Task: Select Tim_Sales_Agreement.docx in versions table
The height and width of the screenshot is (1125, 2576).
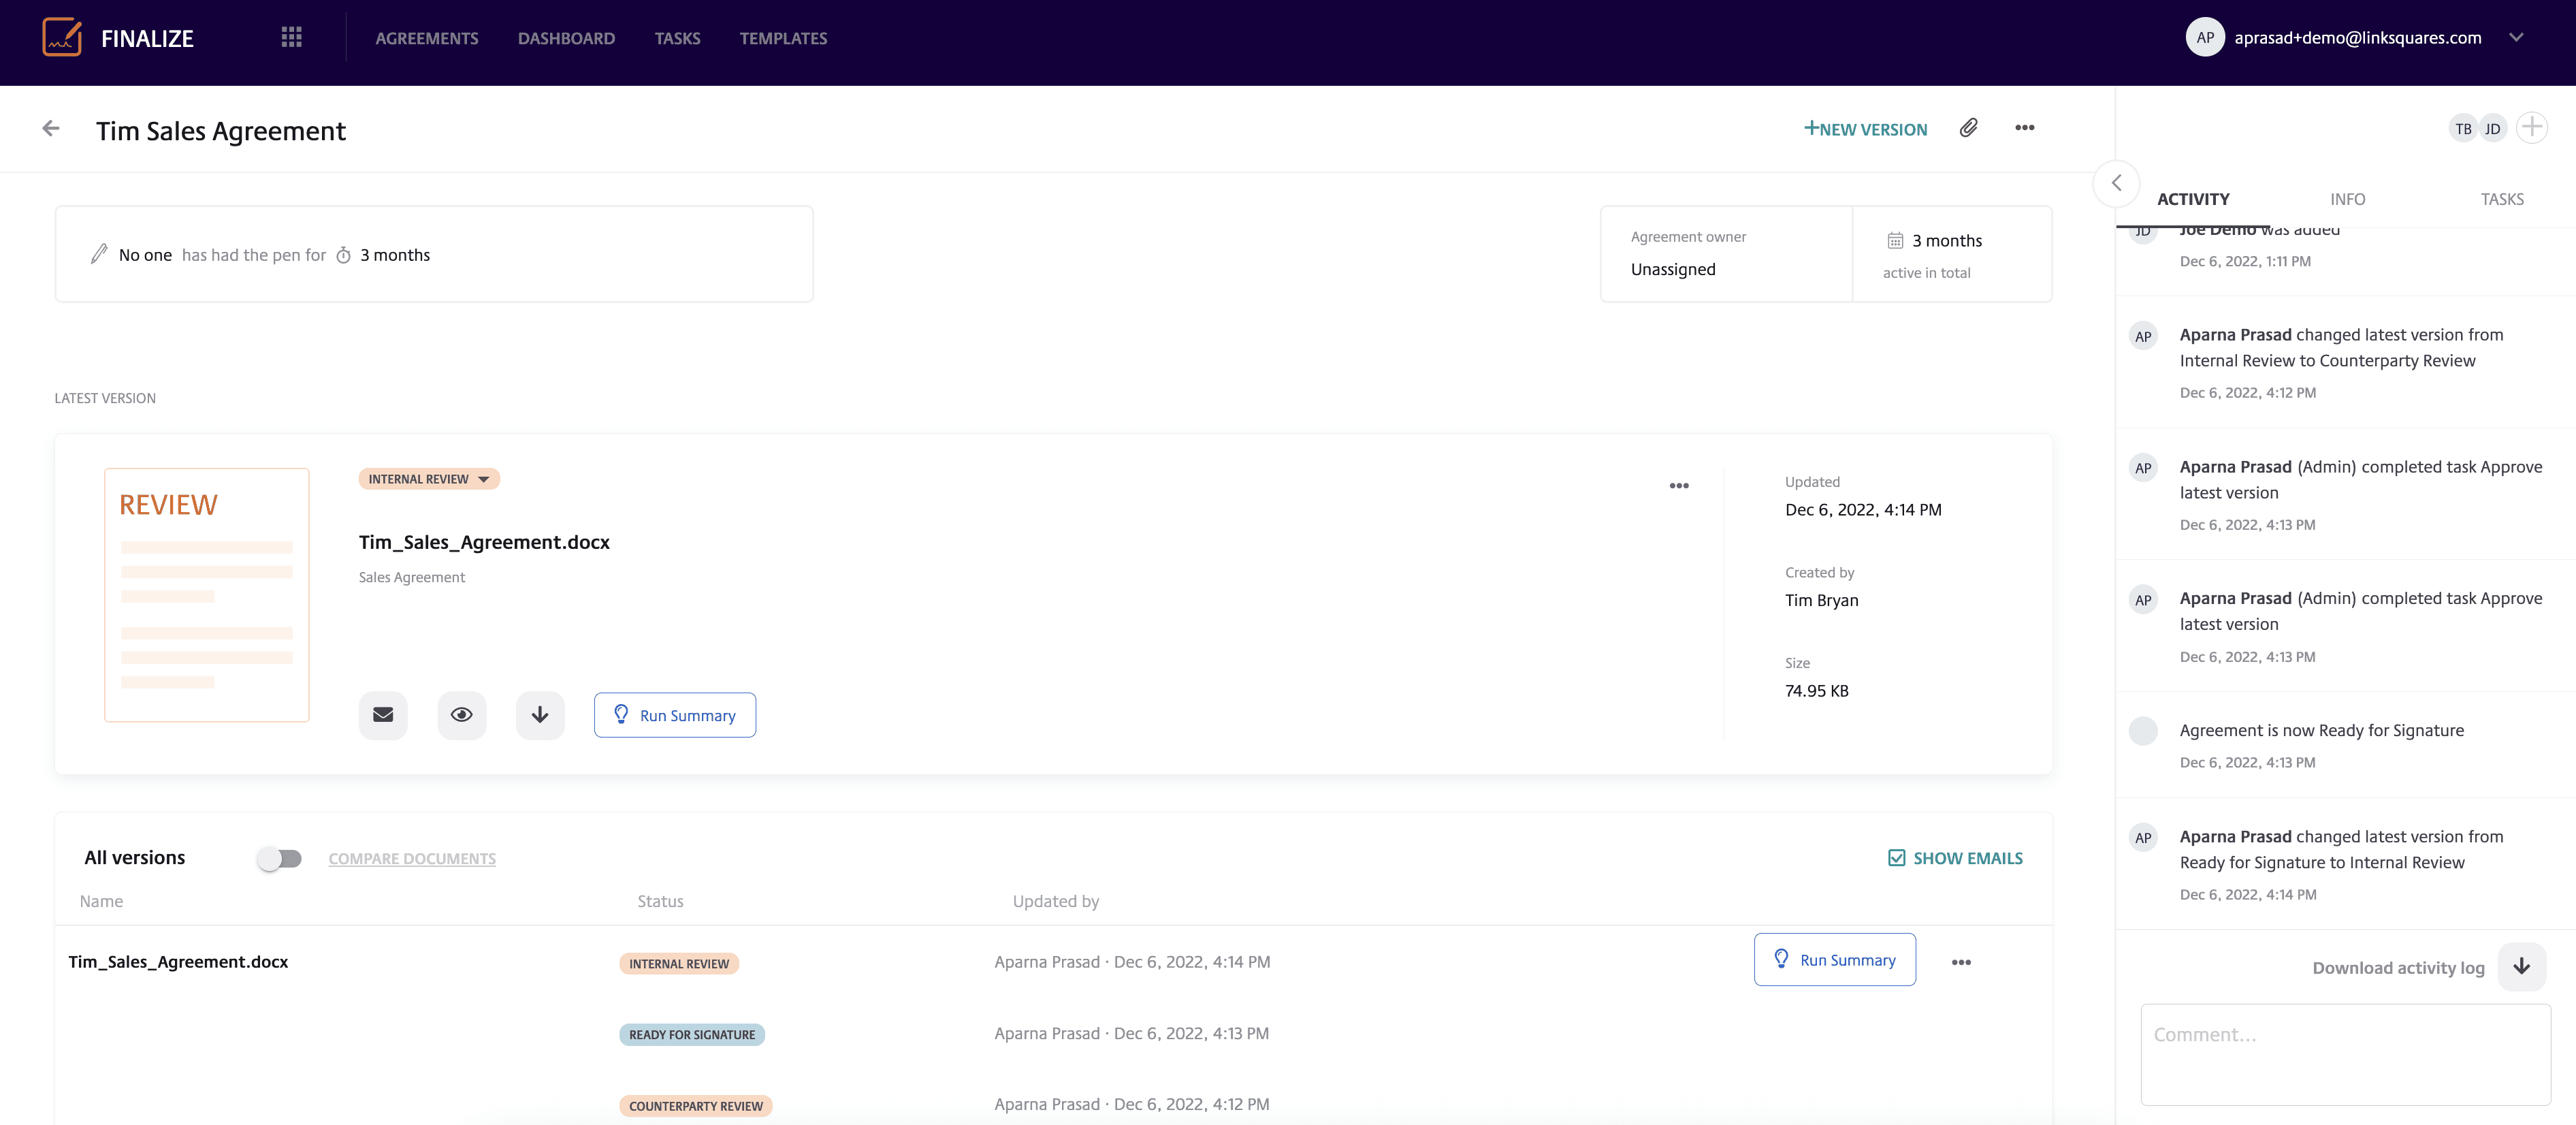Action: [x=178, y=962]
